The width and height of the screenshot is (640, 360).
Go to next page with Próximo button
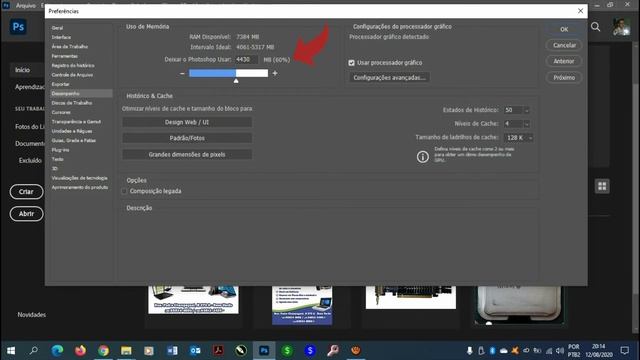tap(564, 78)
